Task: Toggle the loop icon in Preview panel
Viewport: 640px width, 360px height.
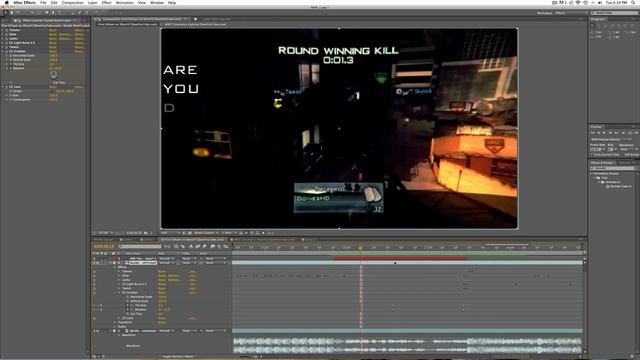Action: (x=630, y=133)
